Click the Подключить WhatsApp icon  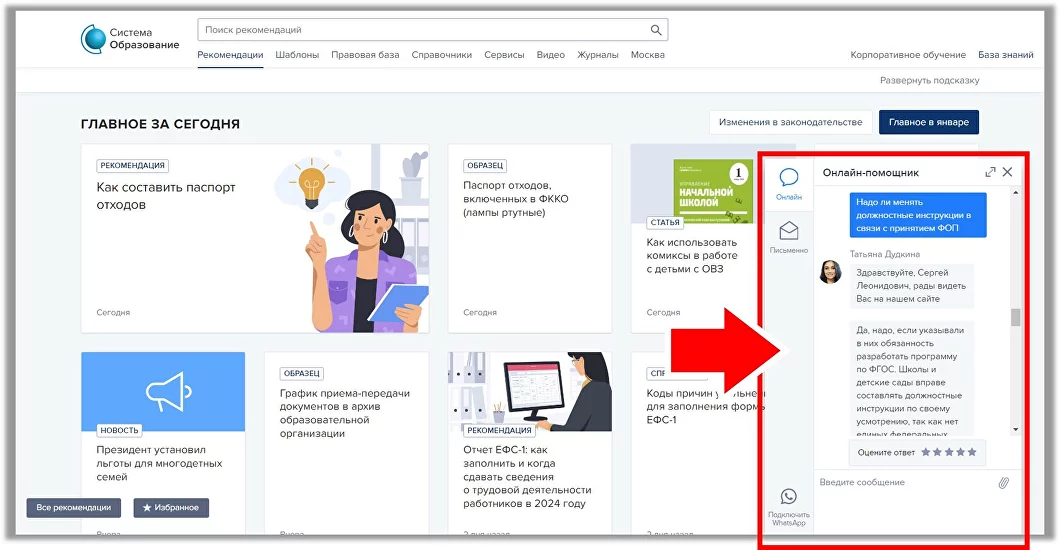coord(789,497)
